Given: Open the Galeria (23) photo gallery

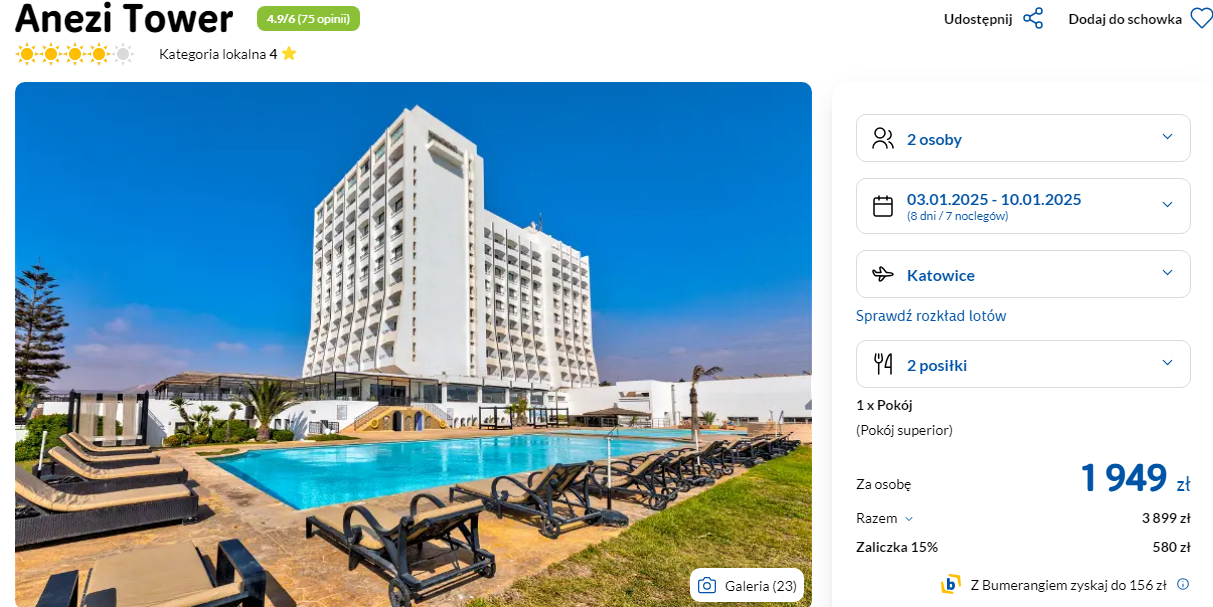Looking at the screenshot, I should tap(747, 586).
